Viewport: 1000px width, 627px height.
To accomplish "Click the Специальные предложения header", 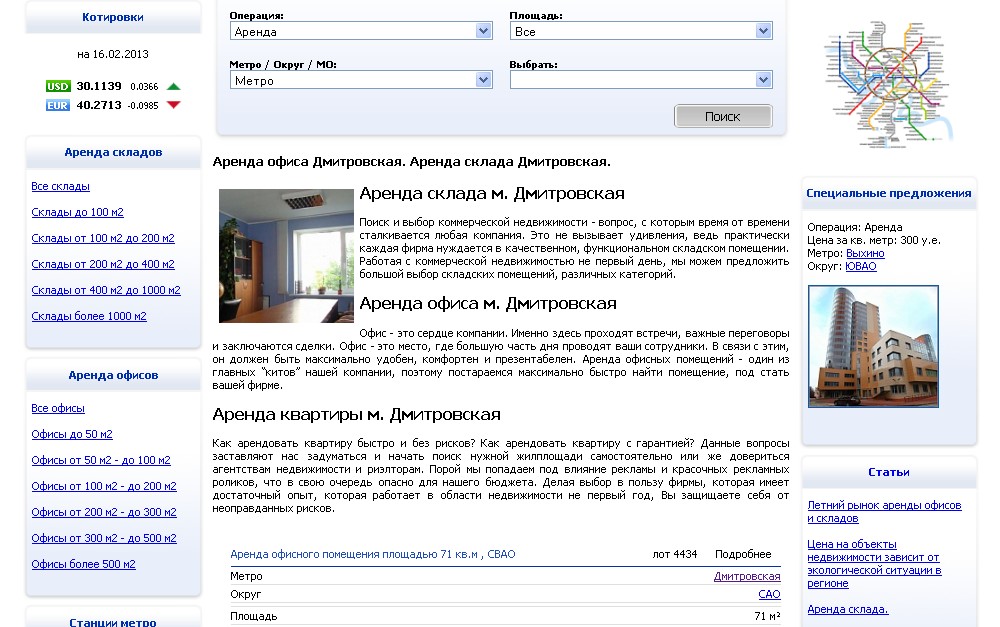I will [x=888, y=193].
